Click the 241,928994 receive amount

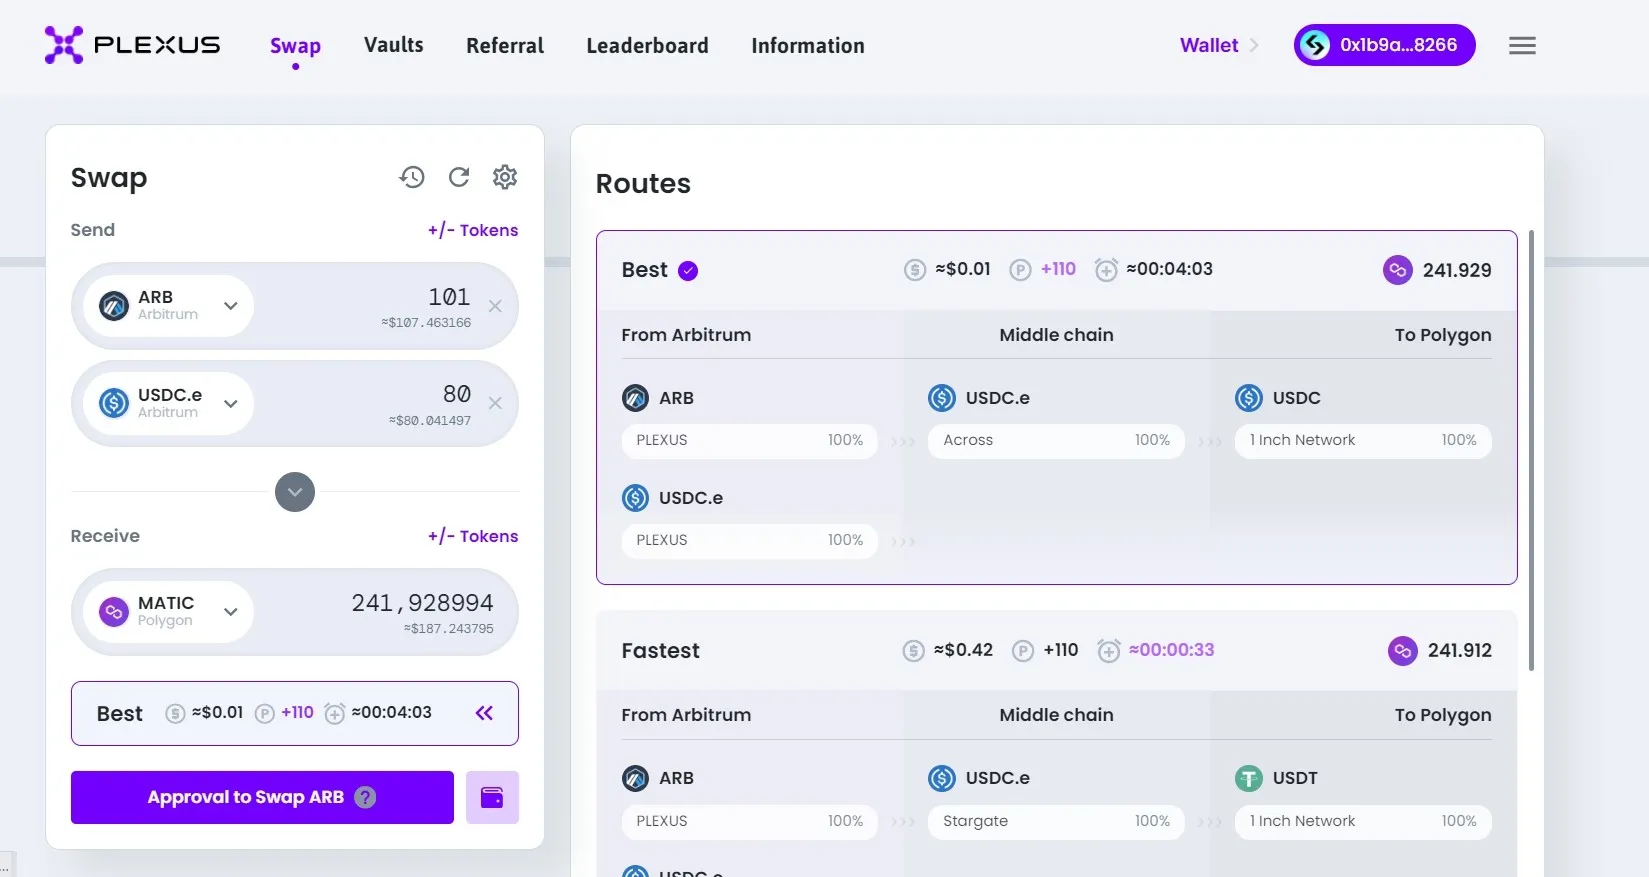point(422,603)
